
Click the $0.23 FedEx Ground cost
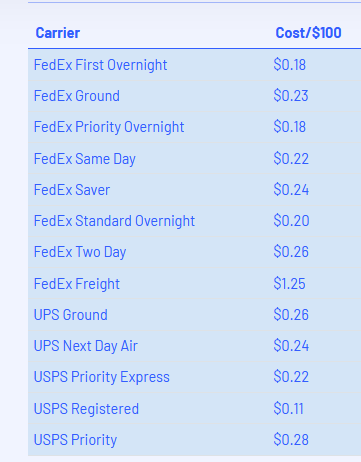pos(291,96)
